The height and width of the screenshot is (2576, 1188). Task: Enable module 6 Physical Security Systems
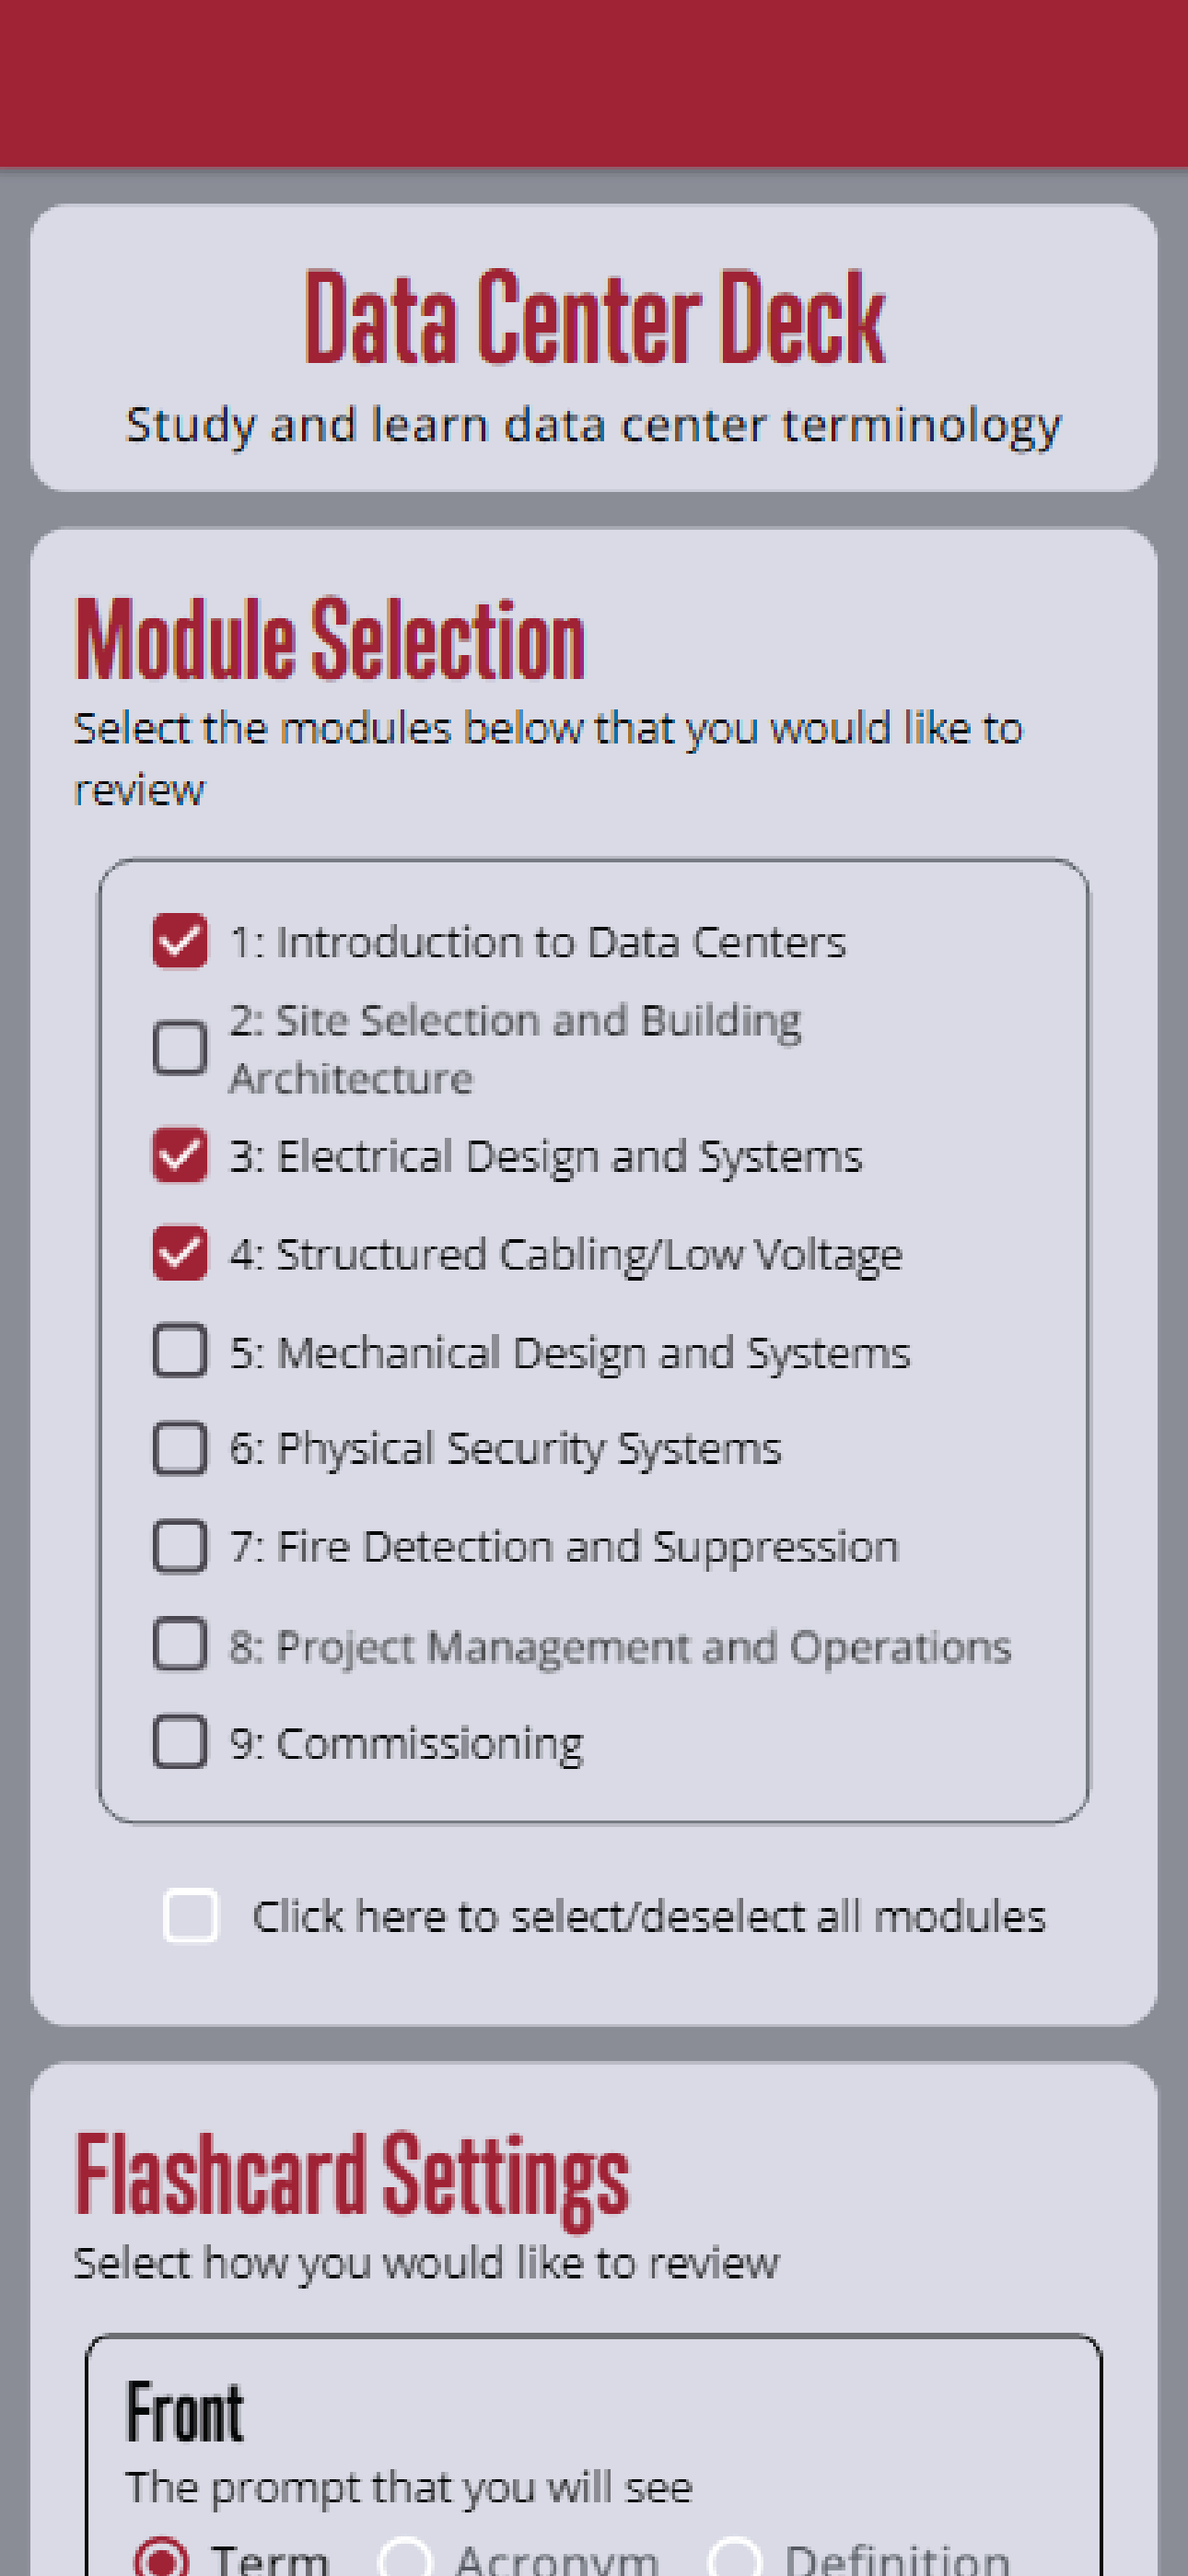(x=180, y=1449)
